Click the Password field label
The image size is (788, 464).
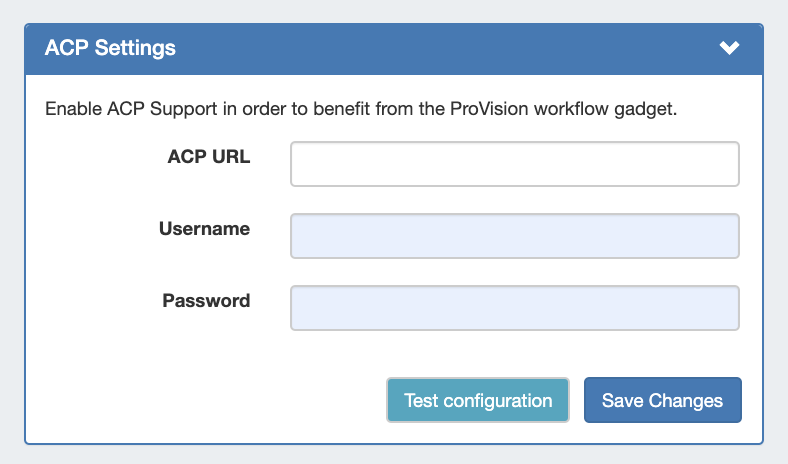coord(206,300)
